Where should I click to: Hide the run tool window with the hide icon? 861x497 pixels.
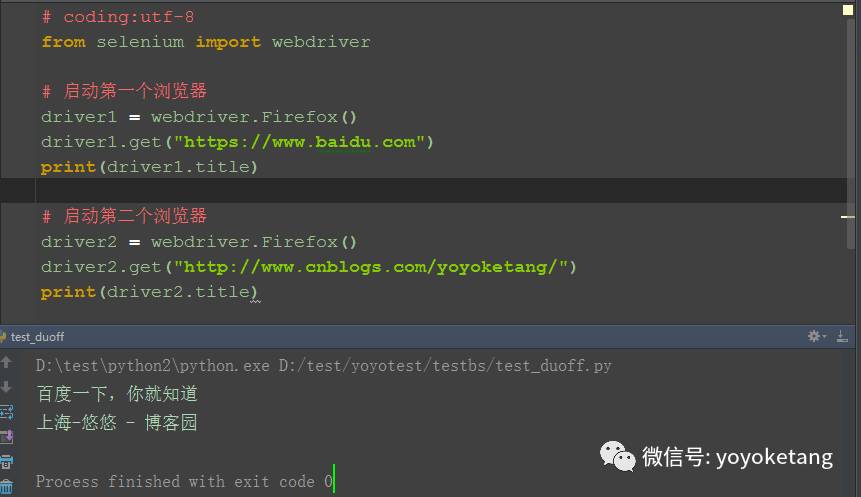click(842, 336)
